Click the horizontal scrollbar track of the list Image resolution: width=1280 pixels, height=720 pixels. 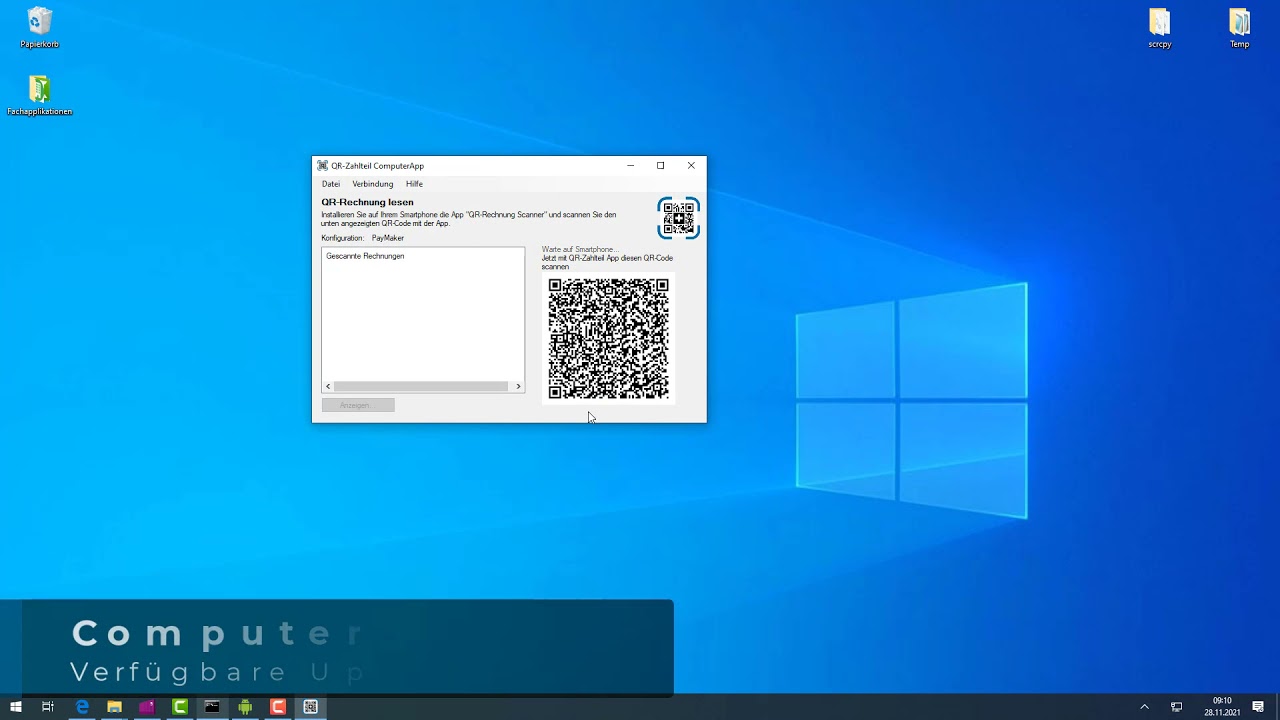[x=421, y=386]
